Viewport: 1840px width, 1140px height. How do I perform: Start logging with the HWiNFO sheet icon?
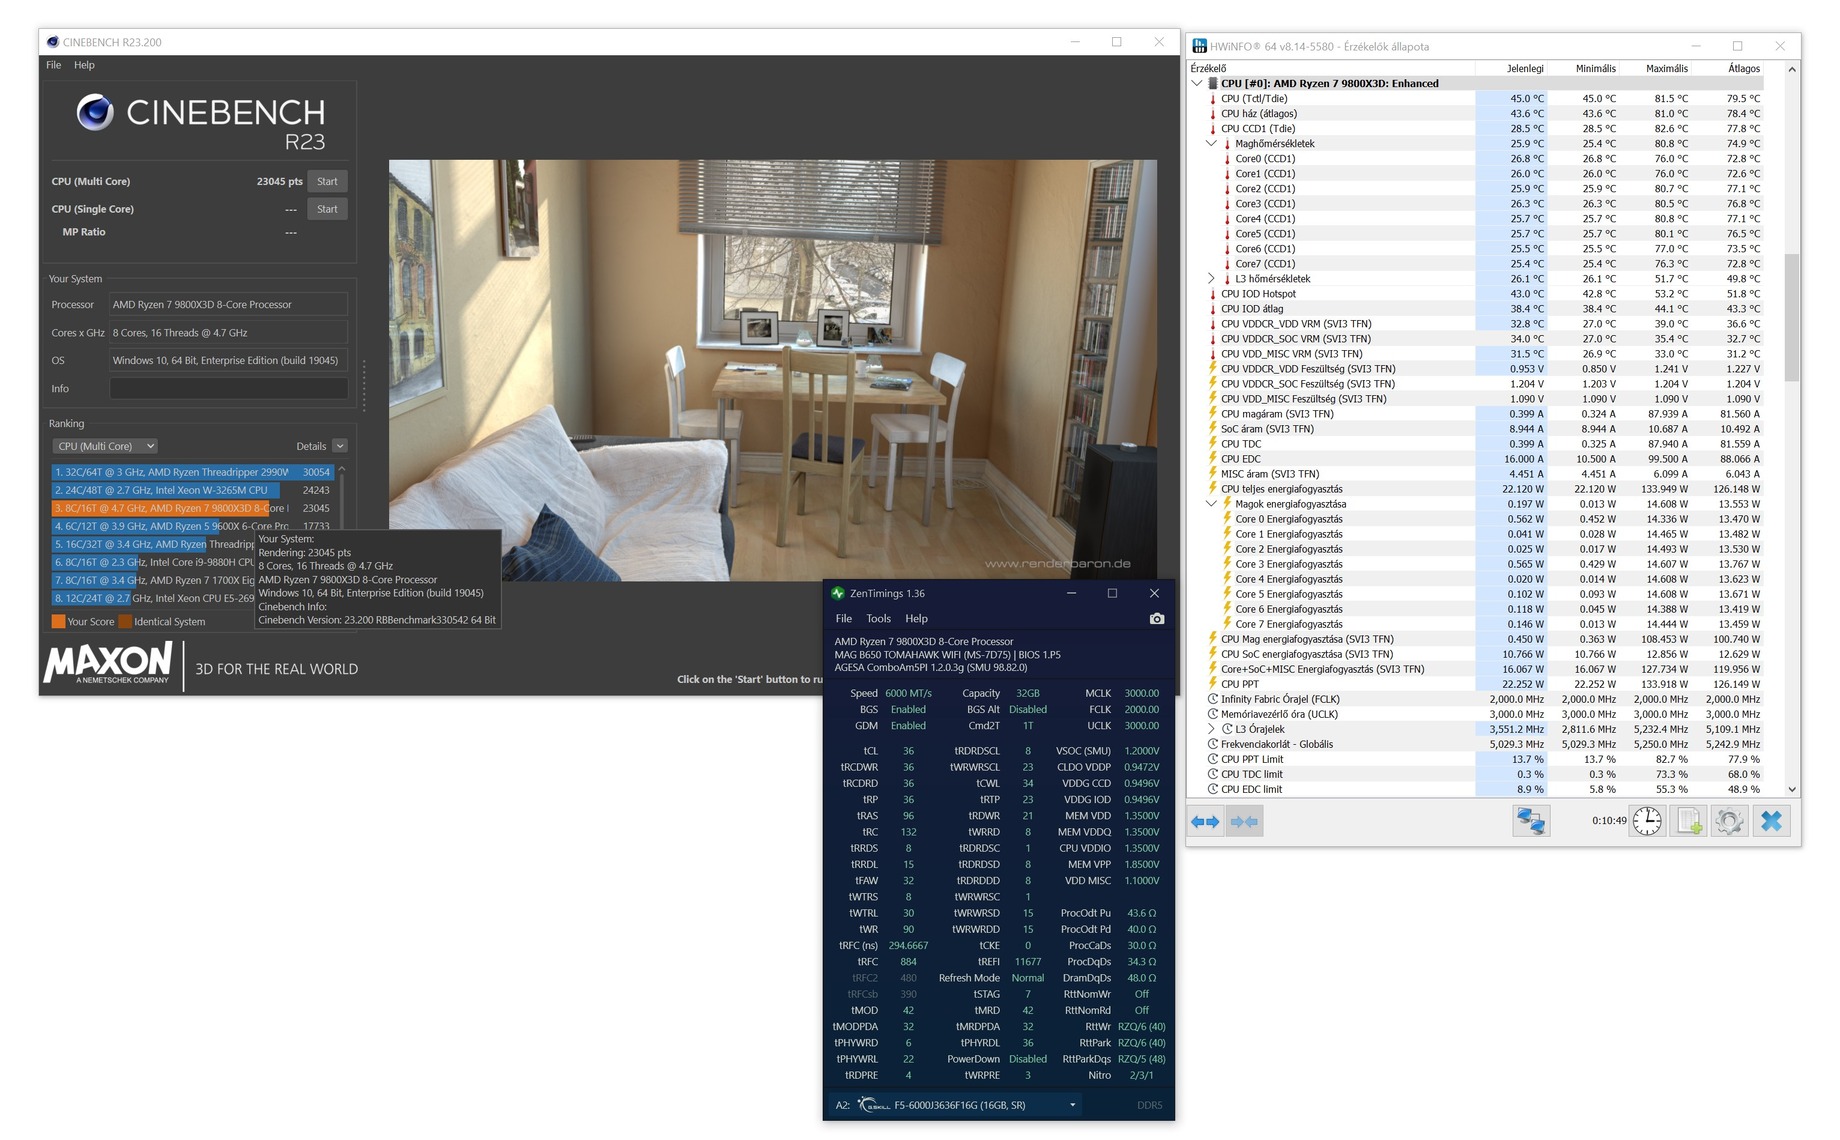point(1689,821)
